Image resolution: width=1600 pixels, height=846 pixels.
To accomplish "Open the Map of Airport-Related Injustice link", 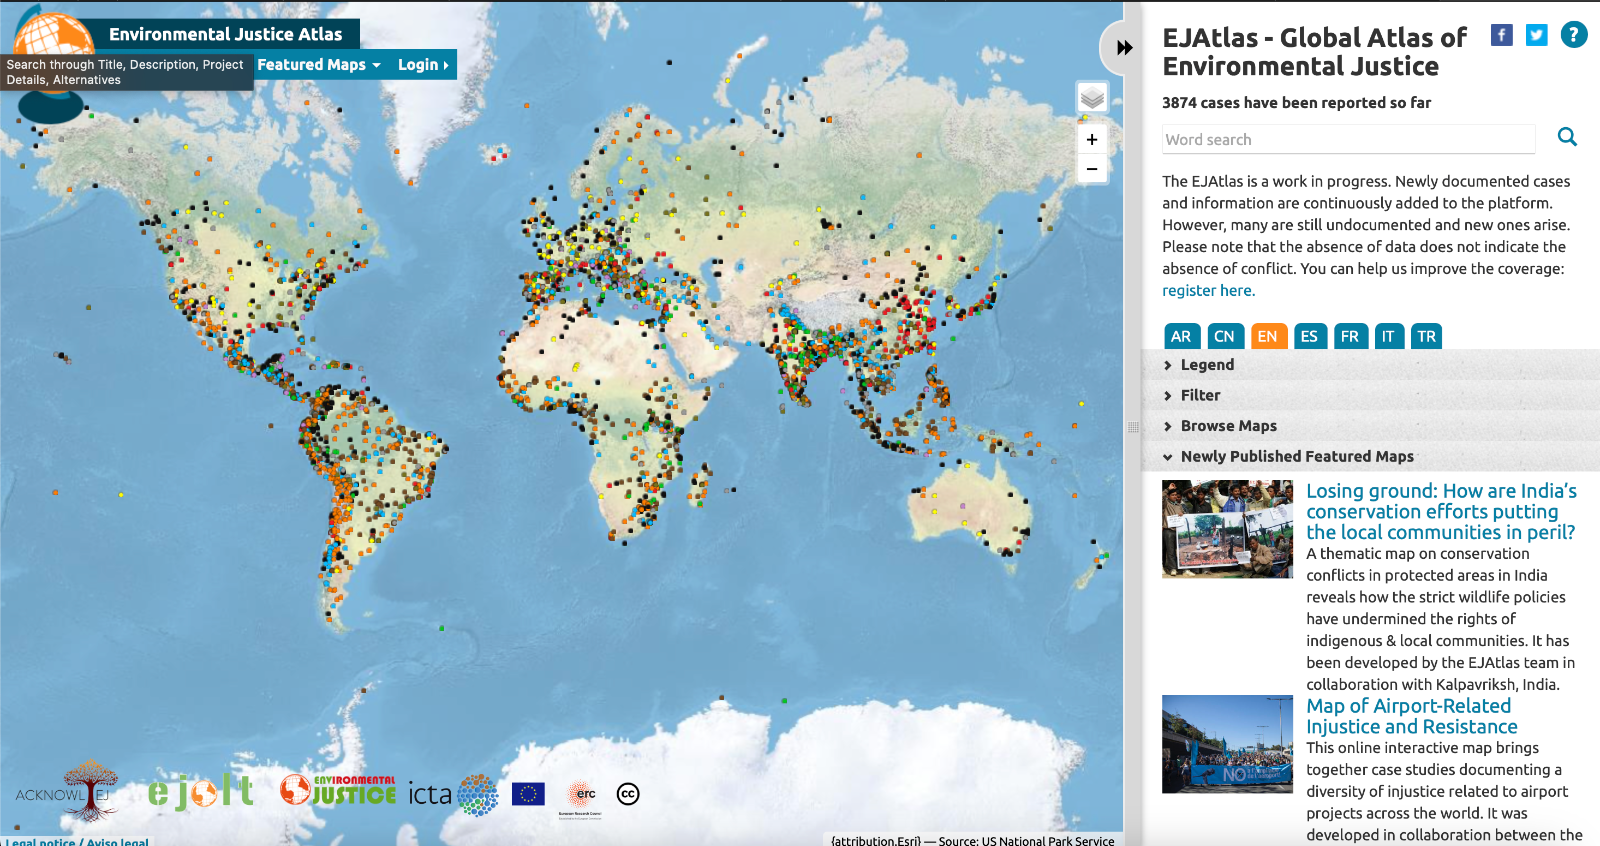I will pos(1412,717).
